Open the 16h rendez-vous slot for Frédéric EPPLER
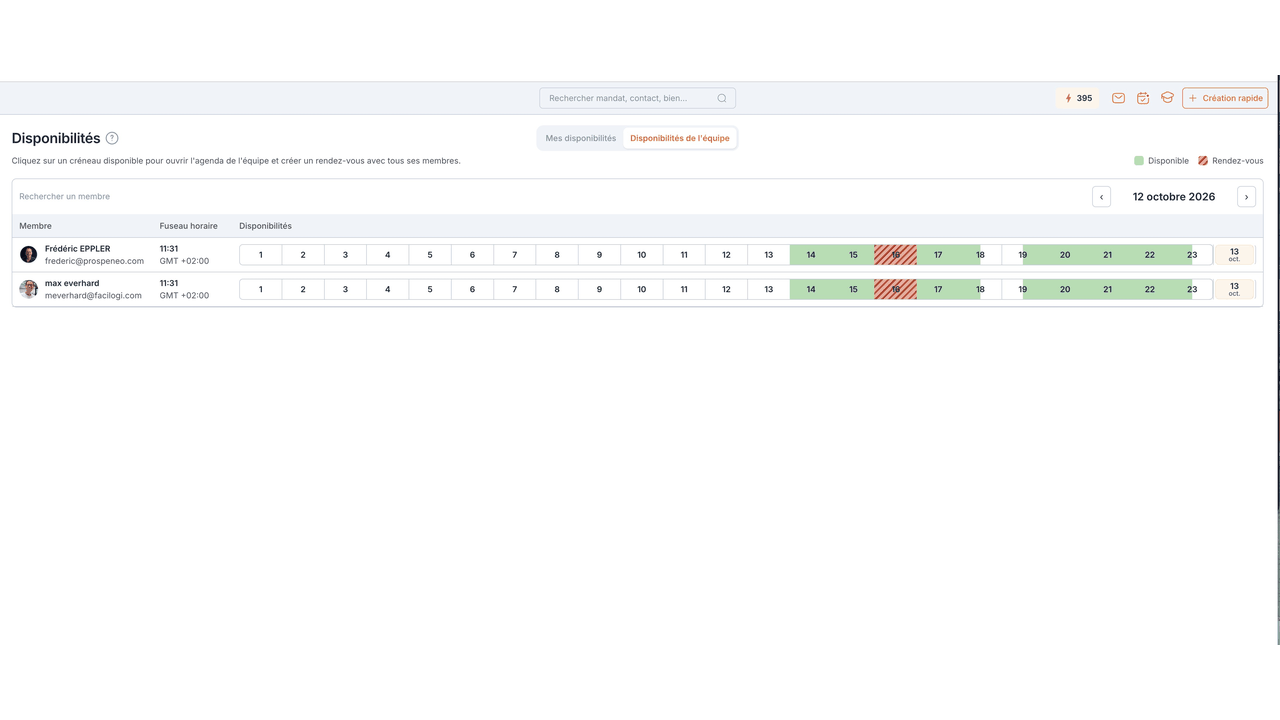 pyautogui.click(x=896, y=255)
